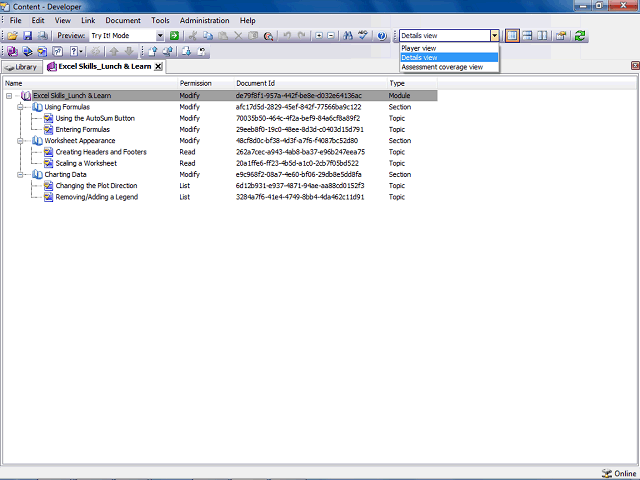Click the Delete X toolbar icon

pos(238,36)
